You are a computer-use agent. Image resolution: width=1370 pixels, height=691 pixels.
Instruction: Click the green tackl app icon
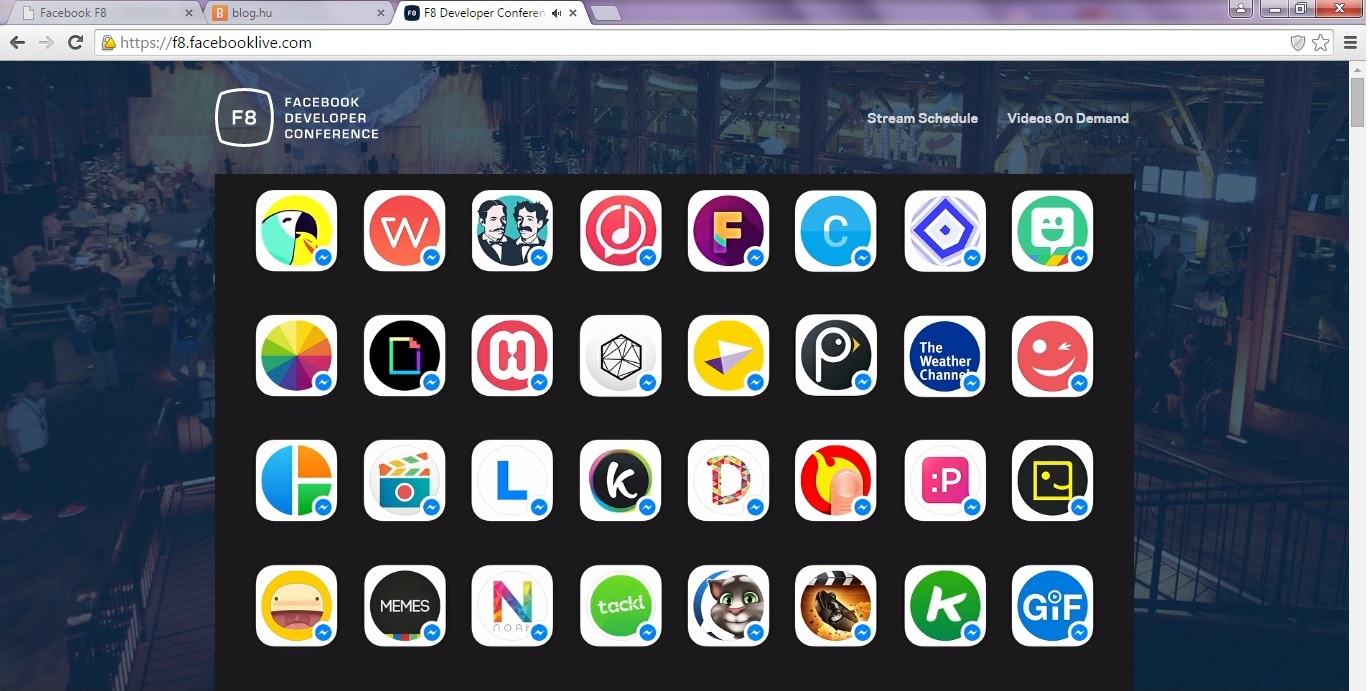click(x=620, y=606)
